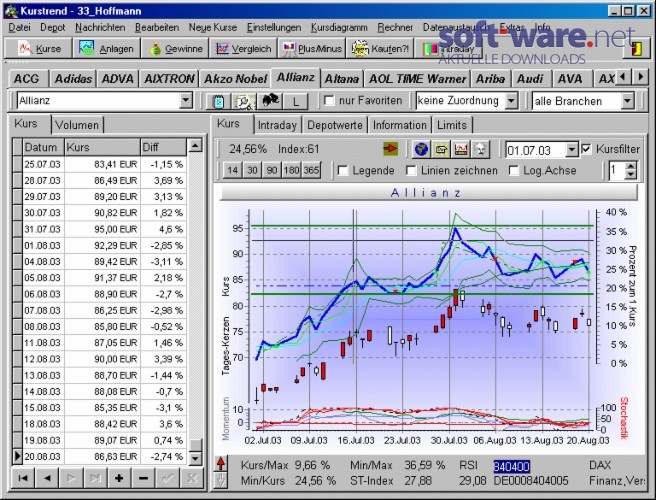Uncheck the Kursfilter checkbox
Image resolution: width=656 pixels, height=500 pixels.
tap(587, 149)
